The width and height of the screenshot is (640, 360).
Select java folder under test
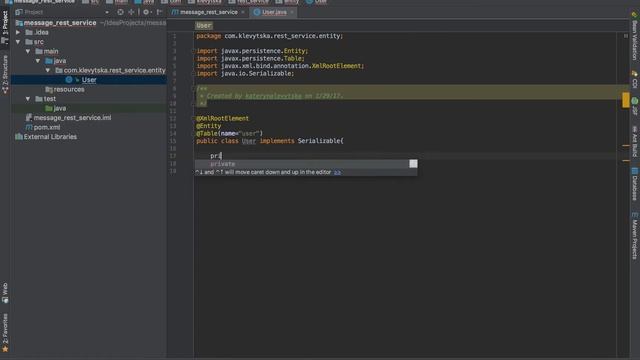tap(60, 108)
